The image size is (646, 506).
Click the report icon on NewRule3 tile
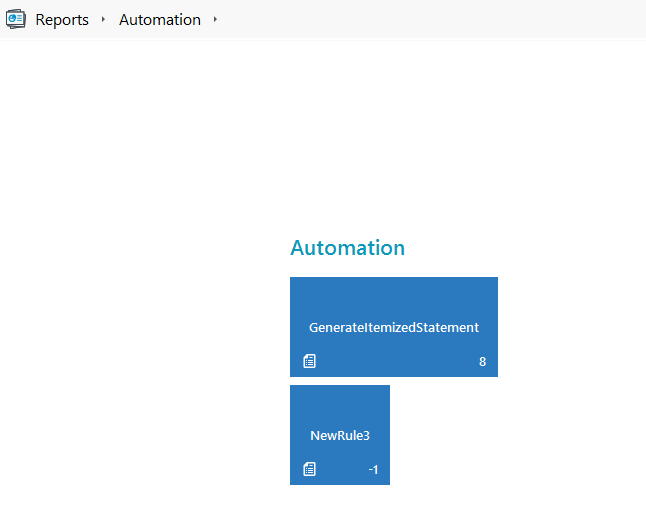(309, 469)
